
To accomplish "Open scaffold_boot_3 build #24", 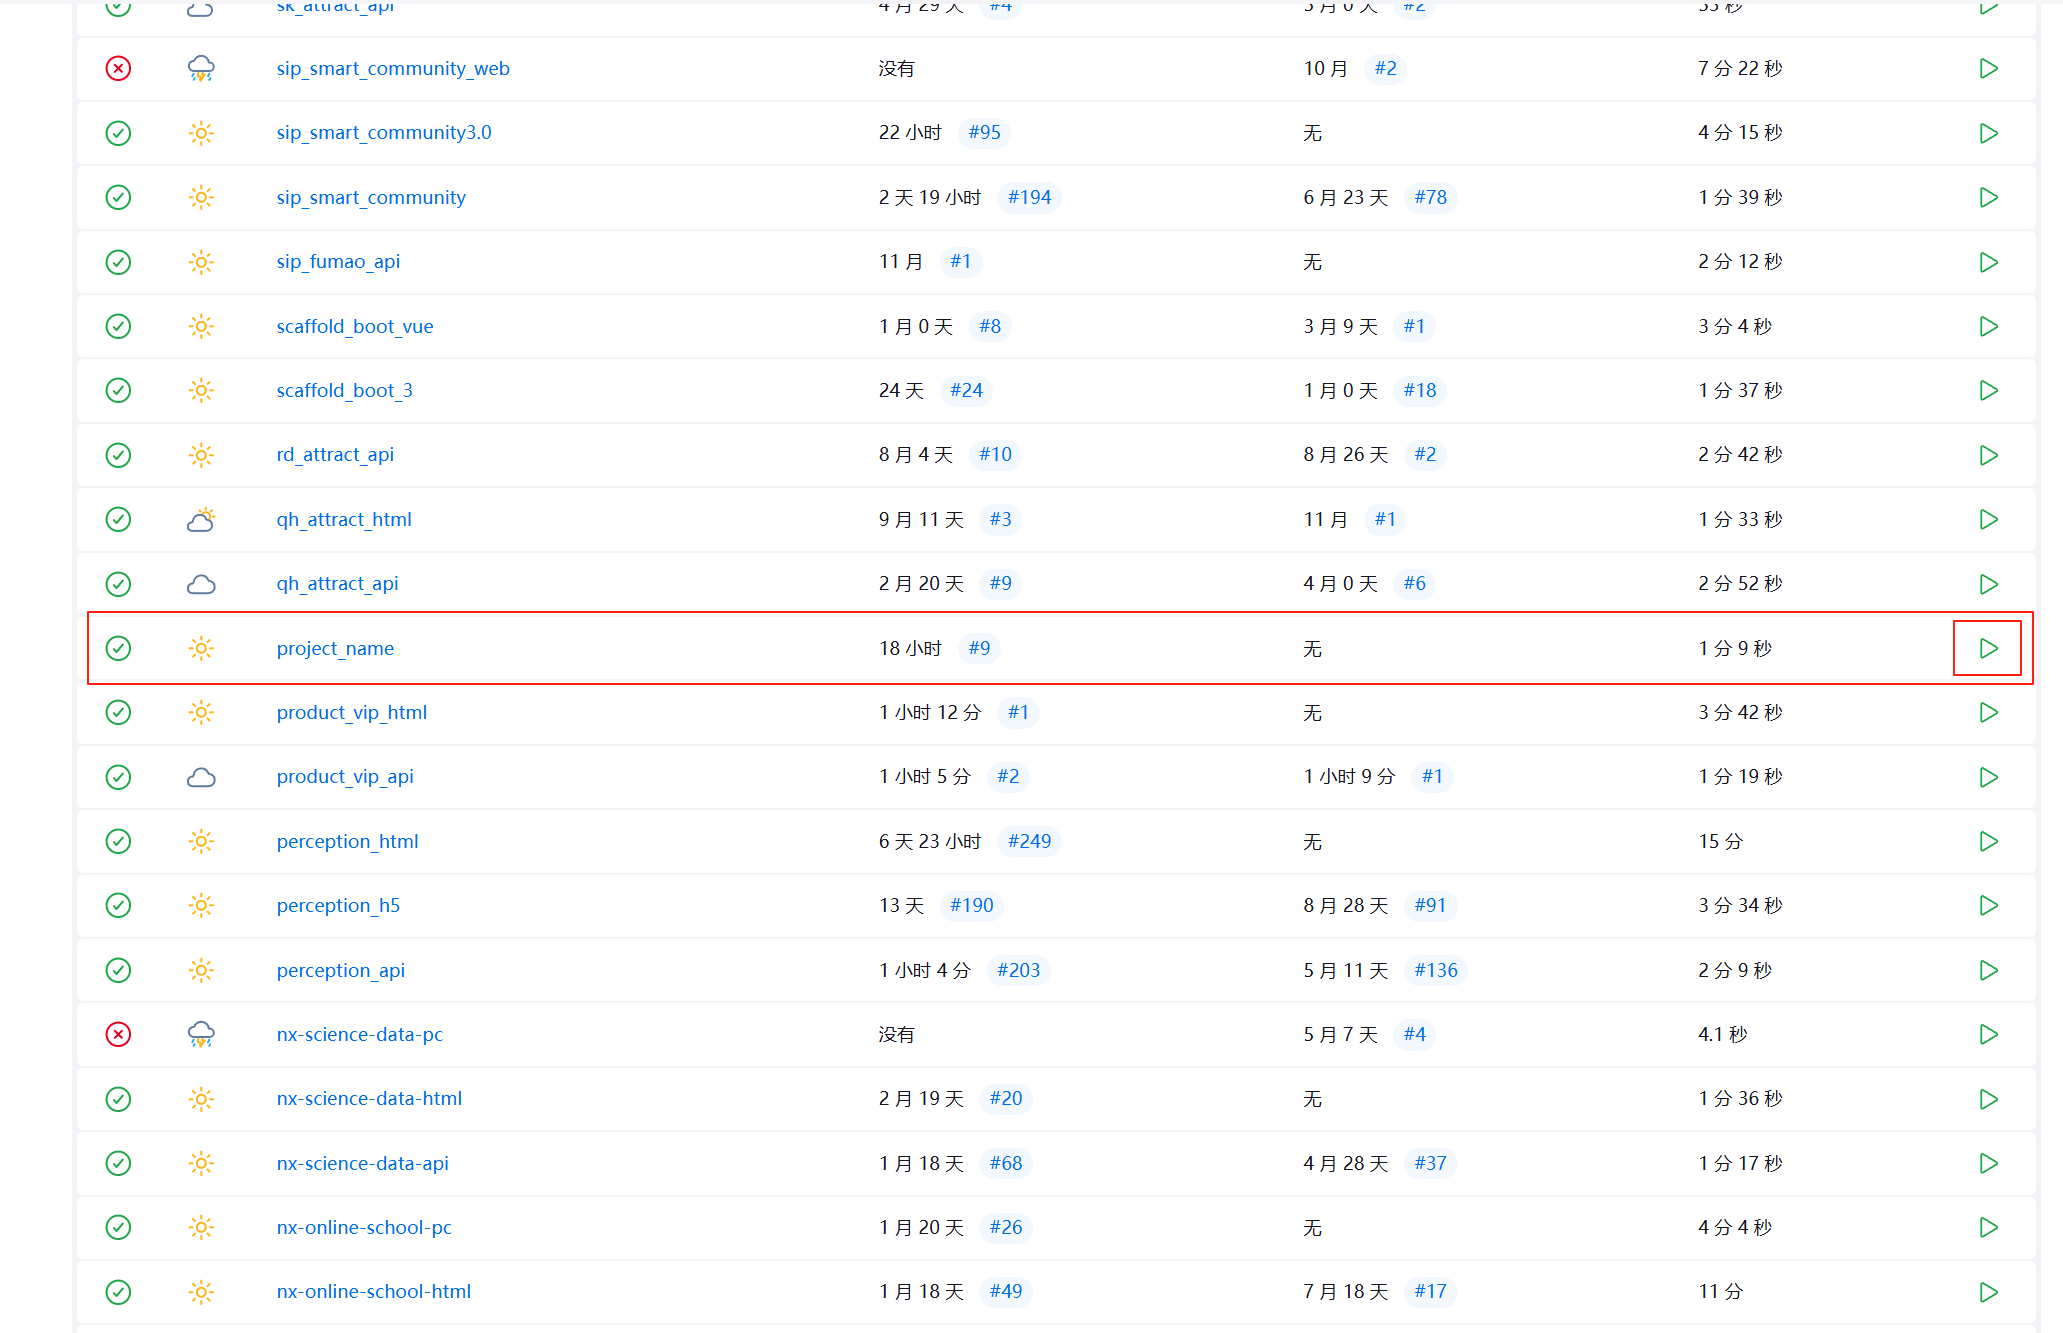I will tap(966, 390).
